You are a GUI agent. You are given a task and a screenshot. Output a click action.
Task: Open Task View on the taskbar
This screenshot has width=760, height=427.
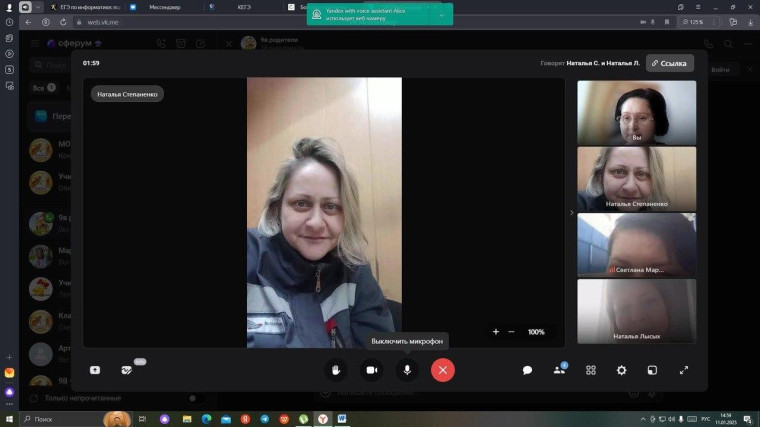[x=142, y=419]
